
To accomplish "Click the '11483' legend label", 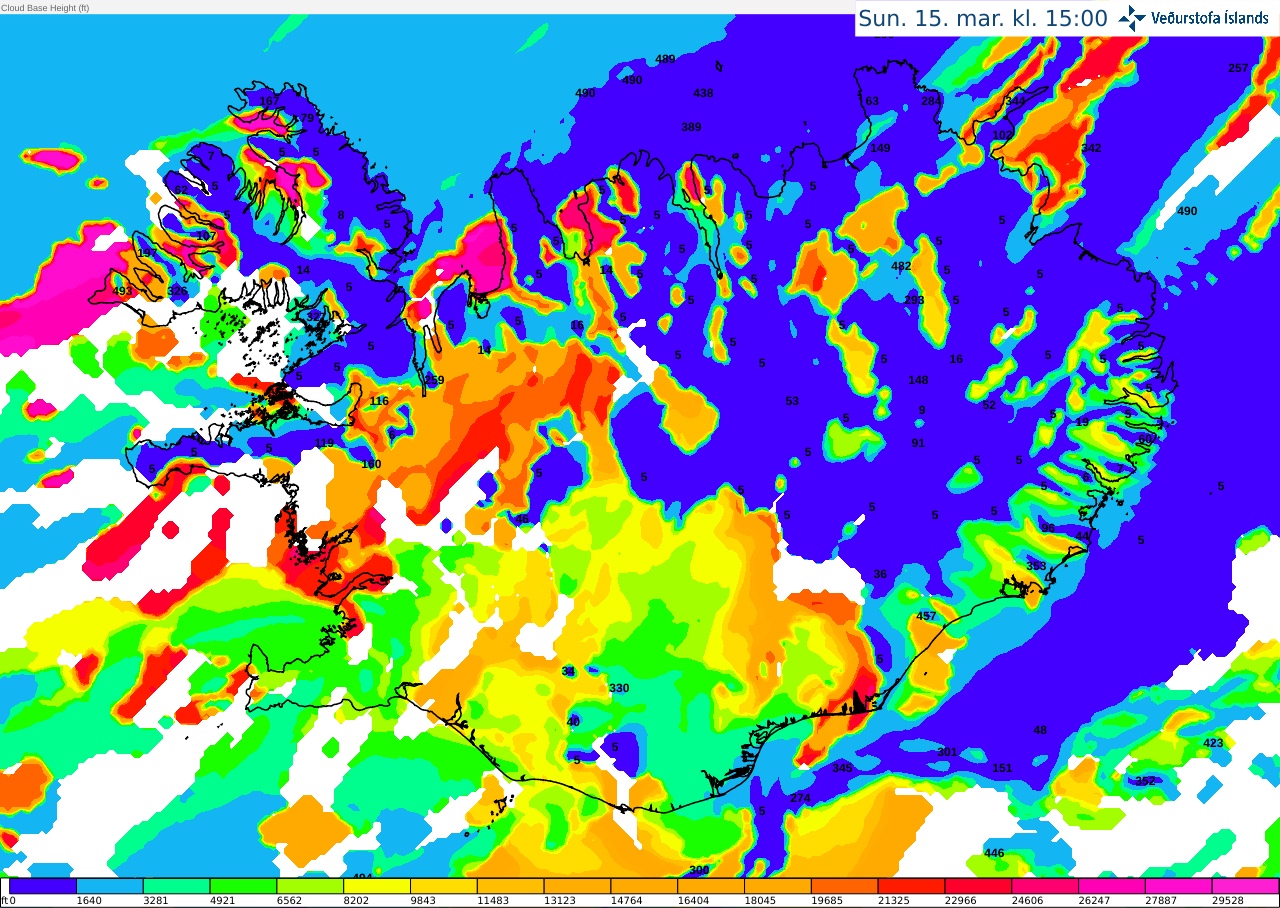I will click(493, 901).
